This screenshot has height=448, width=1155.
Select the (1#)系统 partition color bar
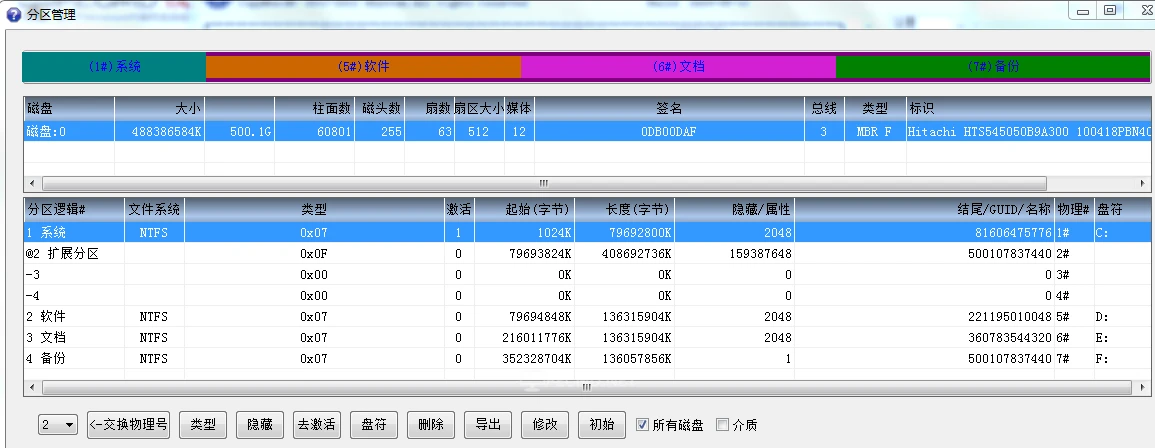(114, 66)
